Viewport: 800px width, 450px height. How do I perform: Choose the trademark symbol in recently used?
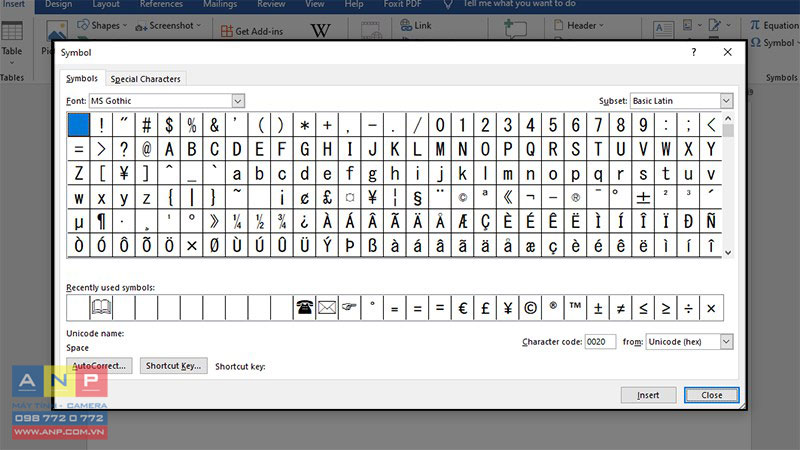coord(575,308)
